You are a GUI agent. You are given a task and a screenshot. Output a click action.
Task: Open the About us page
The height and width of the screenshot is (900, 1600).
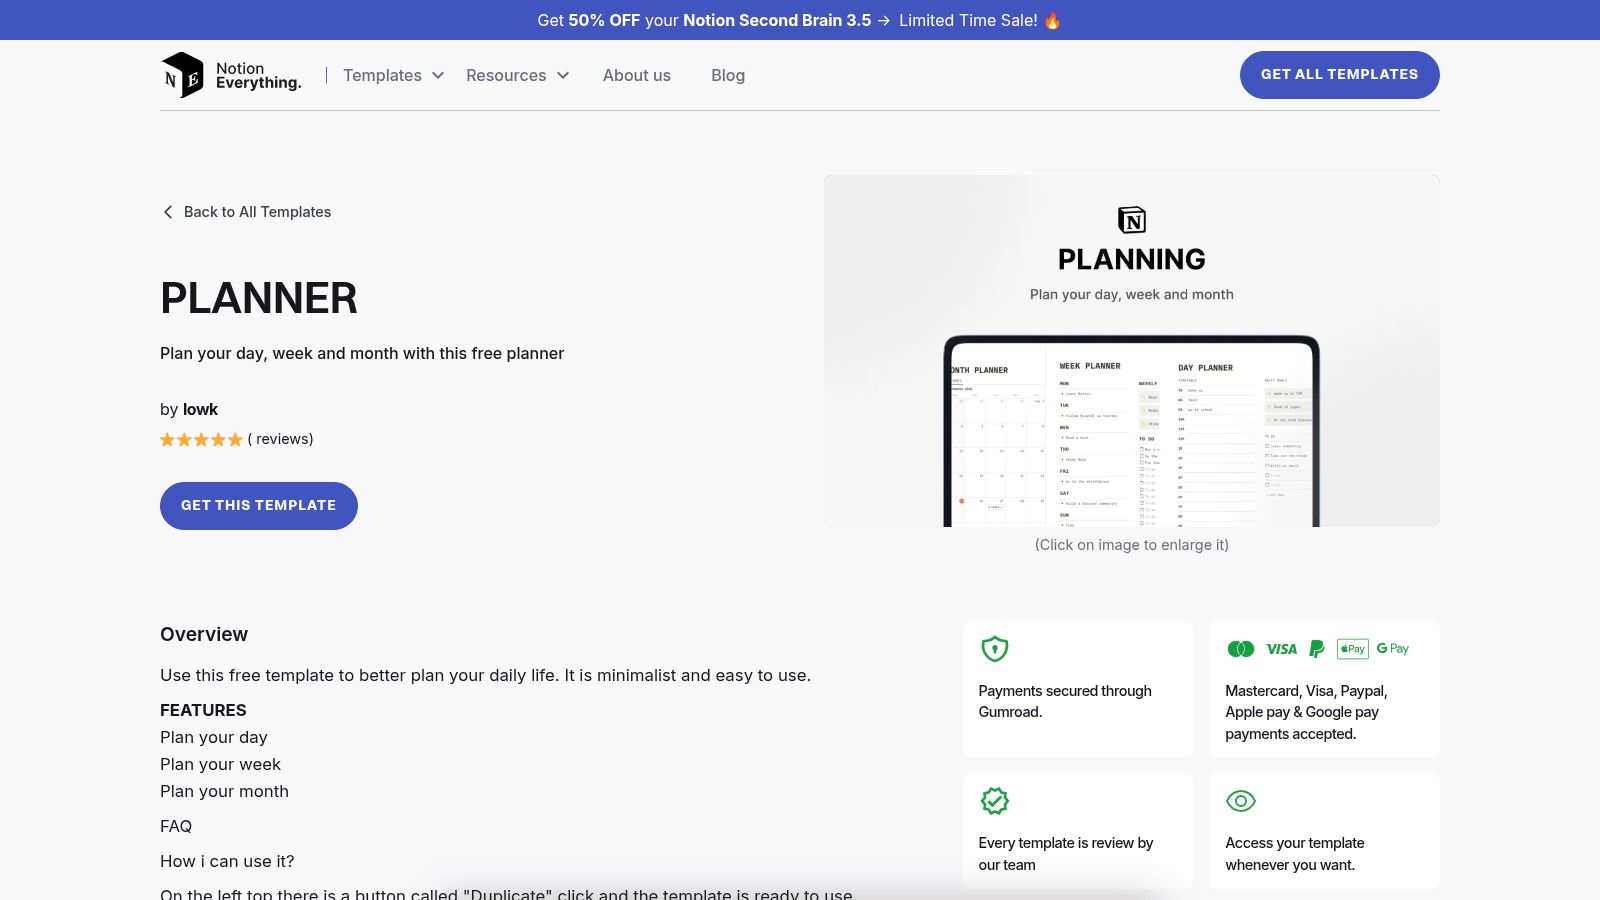(x=636, y=75)
